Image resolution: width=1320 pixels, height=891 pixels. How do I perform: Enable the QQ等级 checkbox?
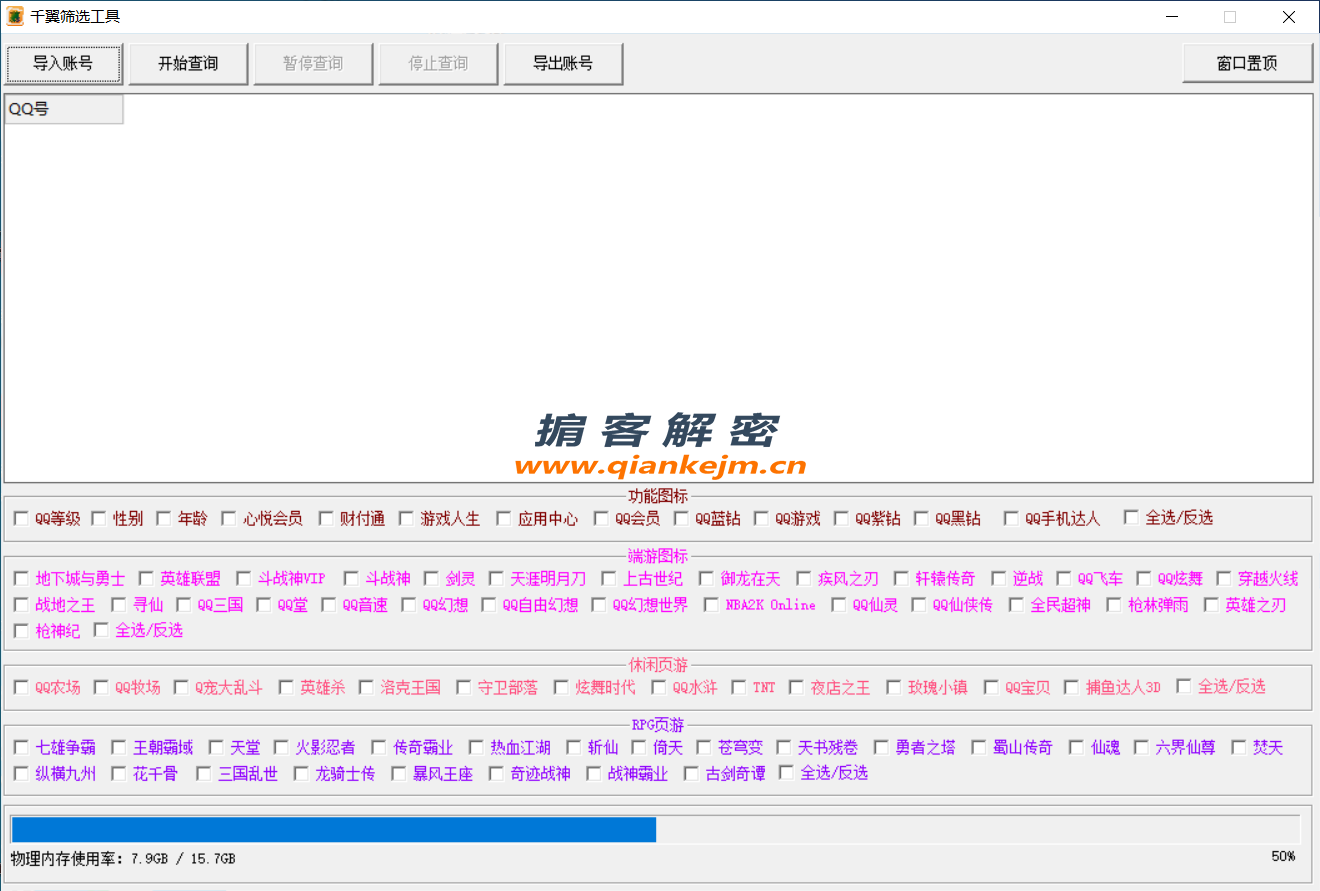point(21,518)
